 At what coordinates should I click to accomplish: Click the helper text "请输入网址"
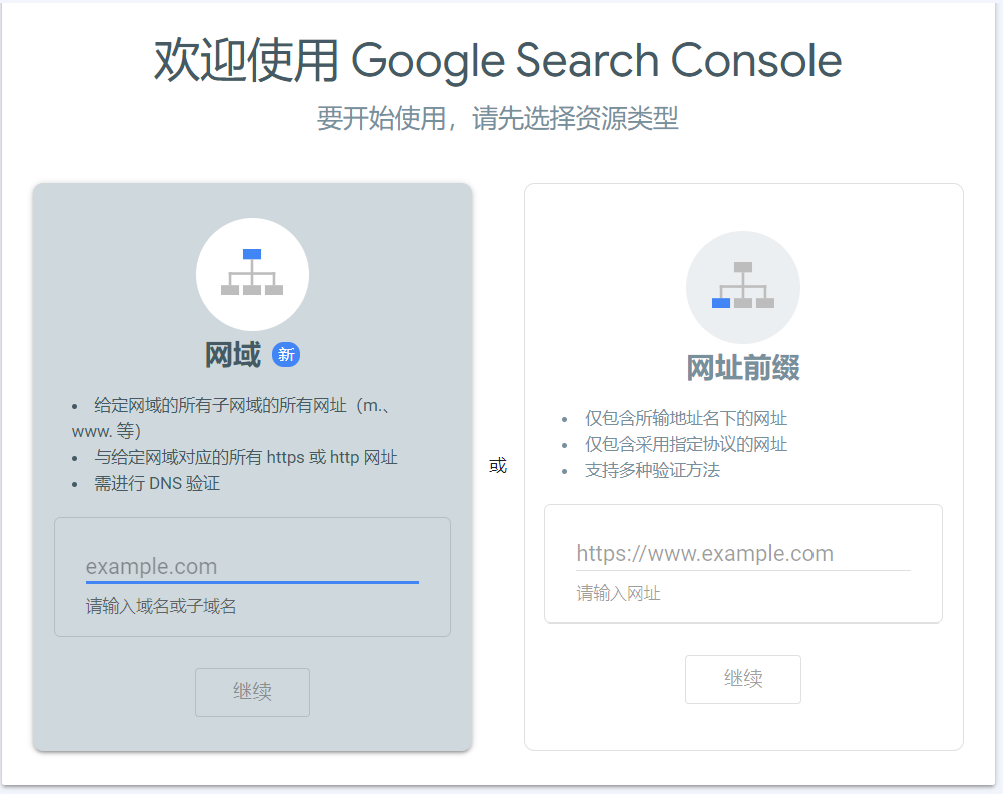coord(618,593)
